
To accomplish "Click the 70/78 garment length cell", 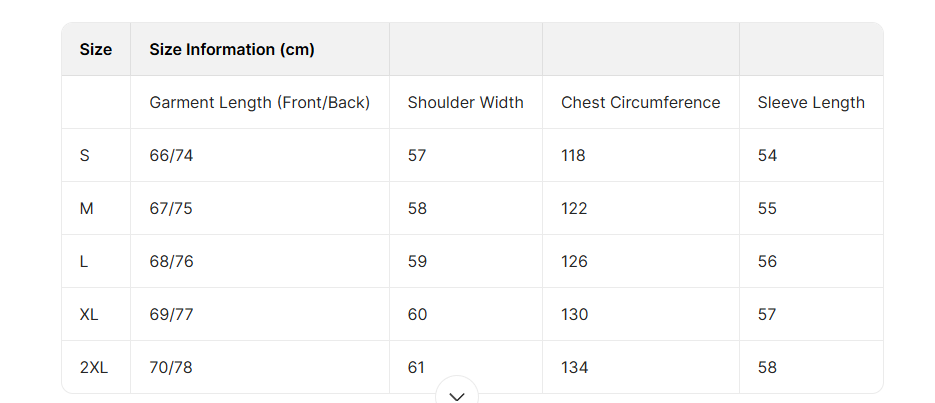I will click(171, 367).
